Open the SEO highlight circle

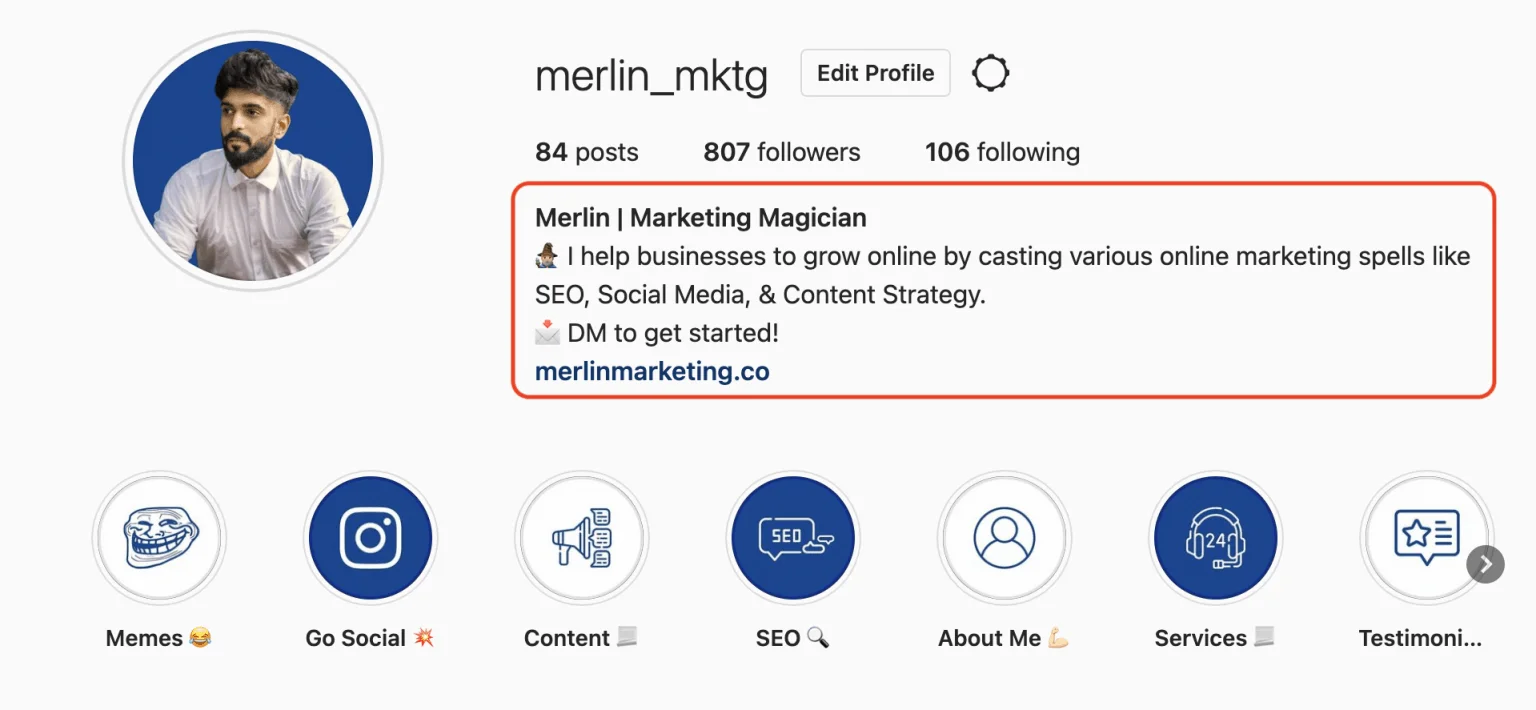[793, 538]
